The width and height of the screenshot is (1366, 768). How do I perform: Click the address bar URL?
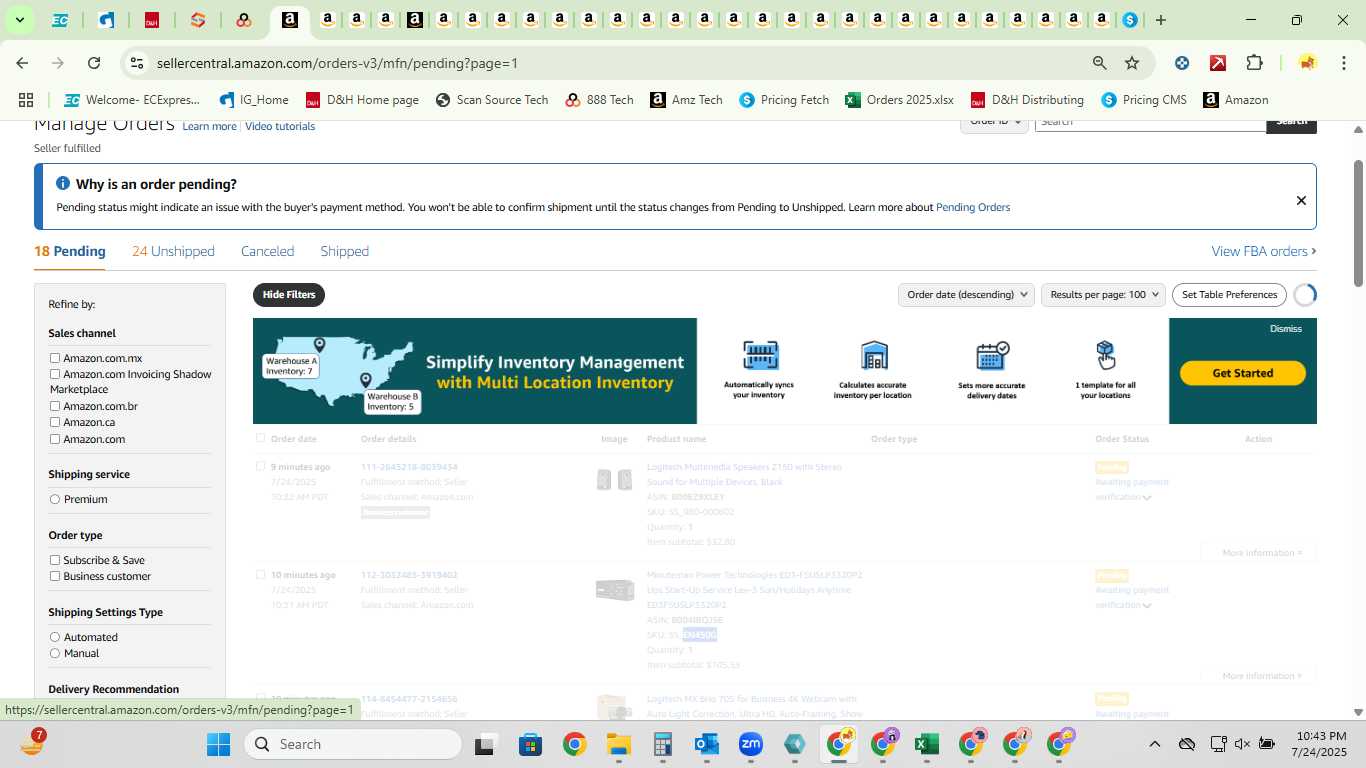pos(337,63)
